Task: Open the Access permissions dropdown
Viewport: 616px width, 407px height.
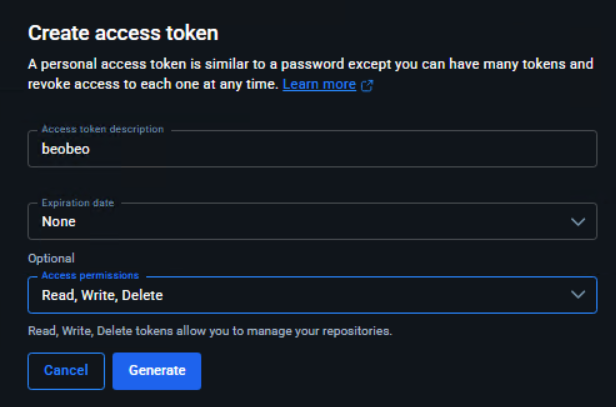Action: 312,295
